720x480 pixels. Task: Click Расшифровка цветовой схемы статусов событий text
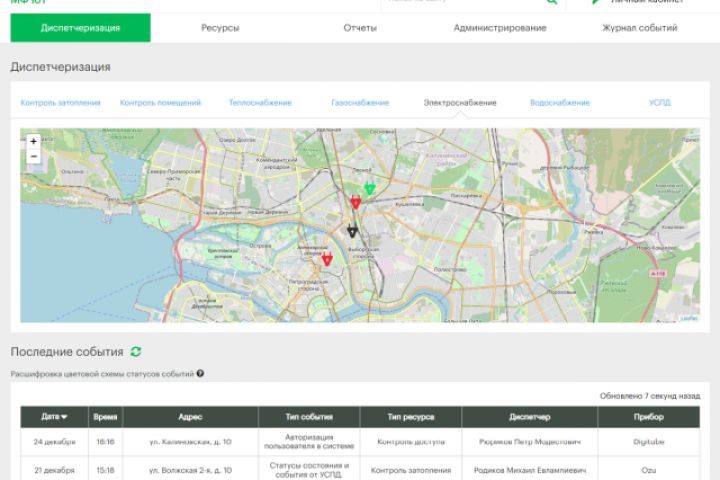(102, 374)
